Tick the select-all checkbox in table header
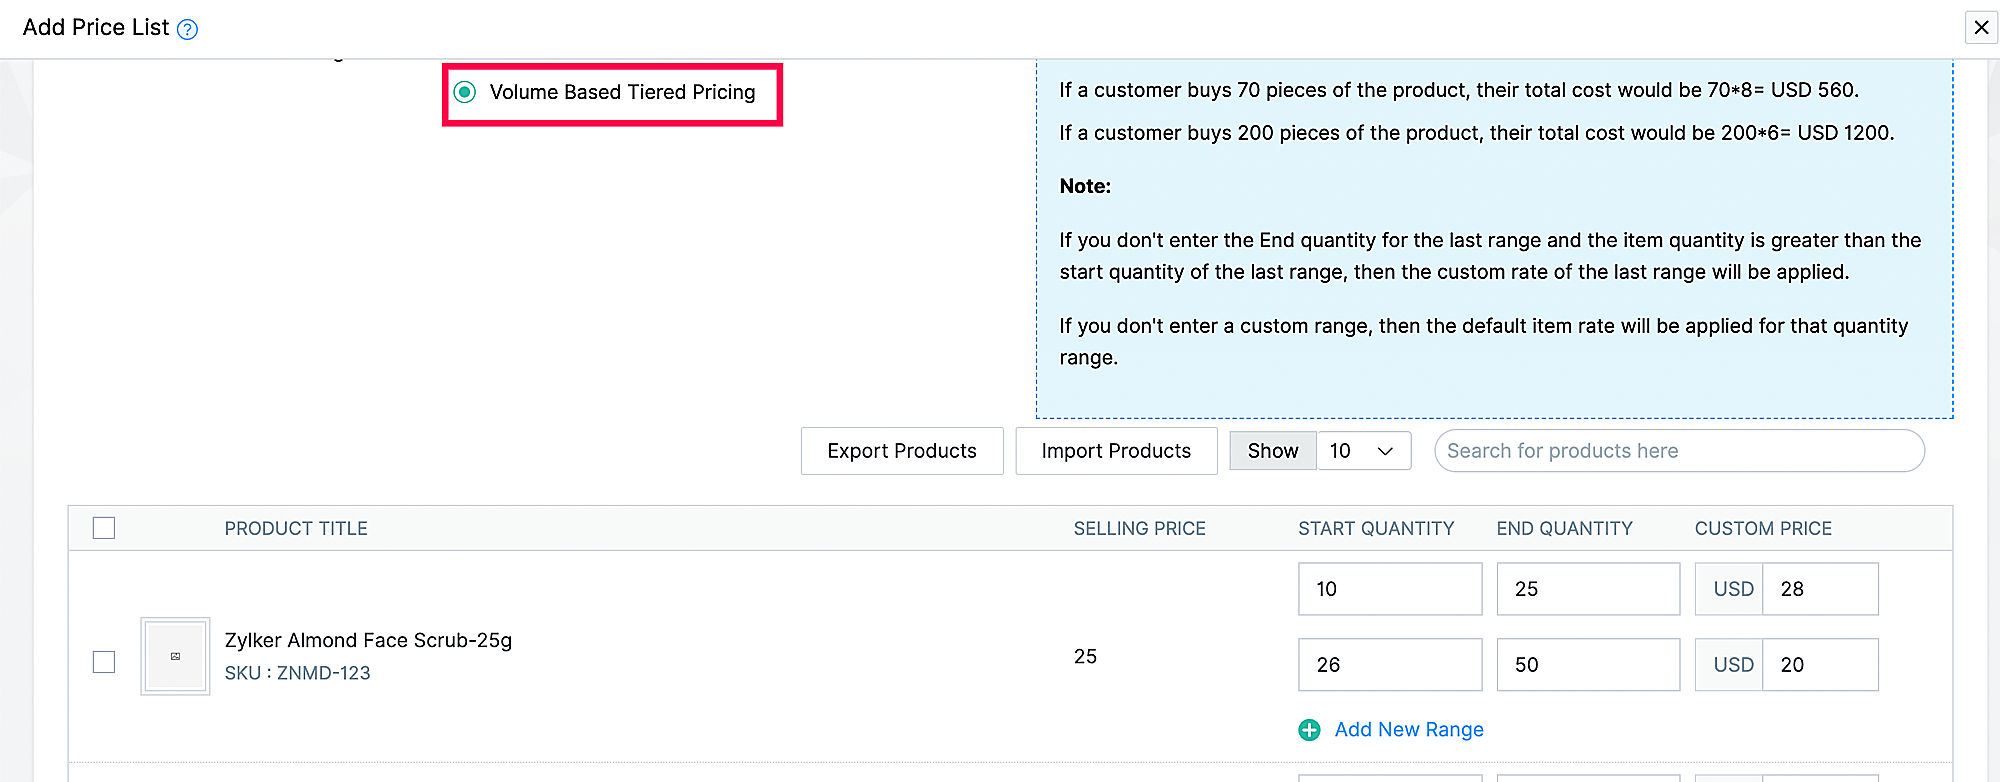The image size is (2000, 782). [104, 528]
